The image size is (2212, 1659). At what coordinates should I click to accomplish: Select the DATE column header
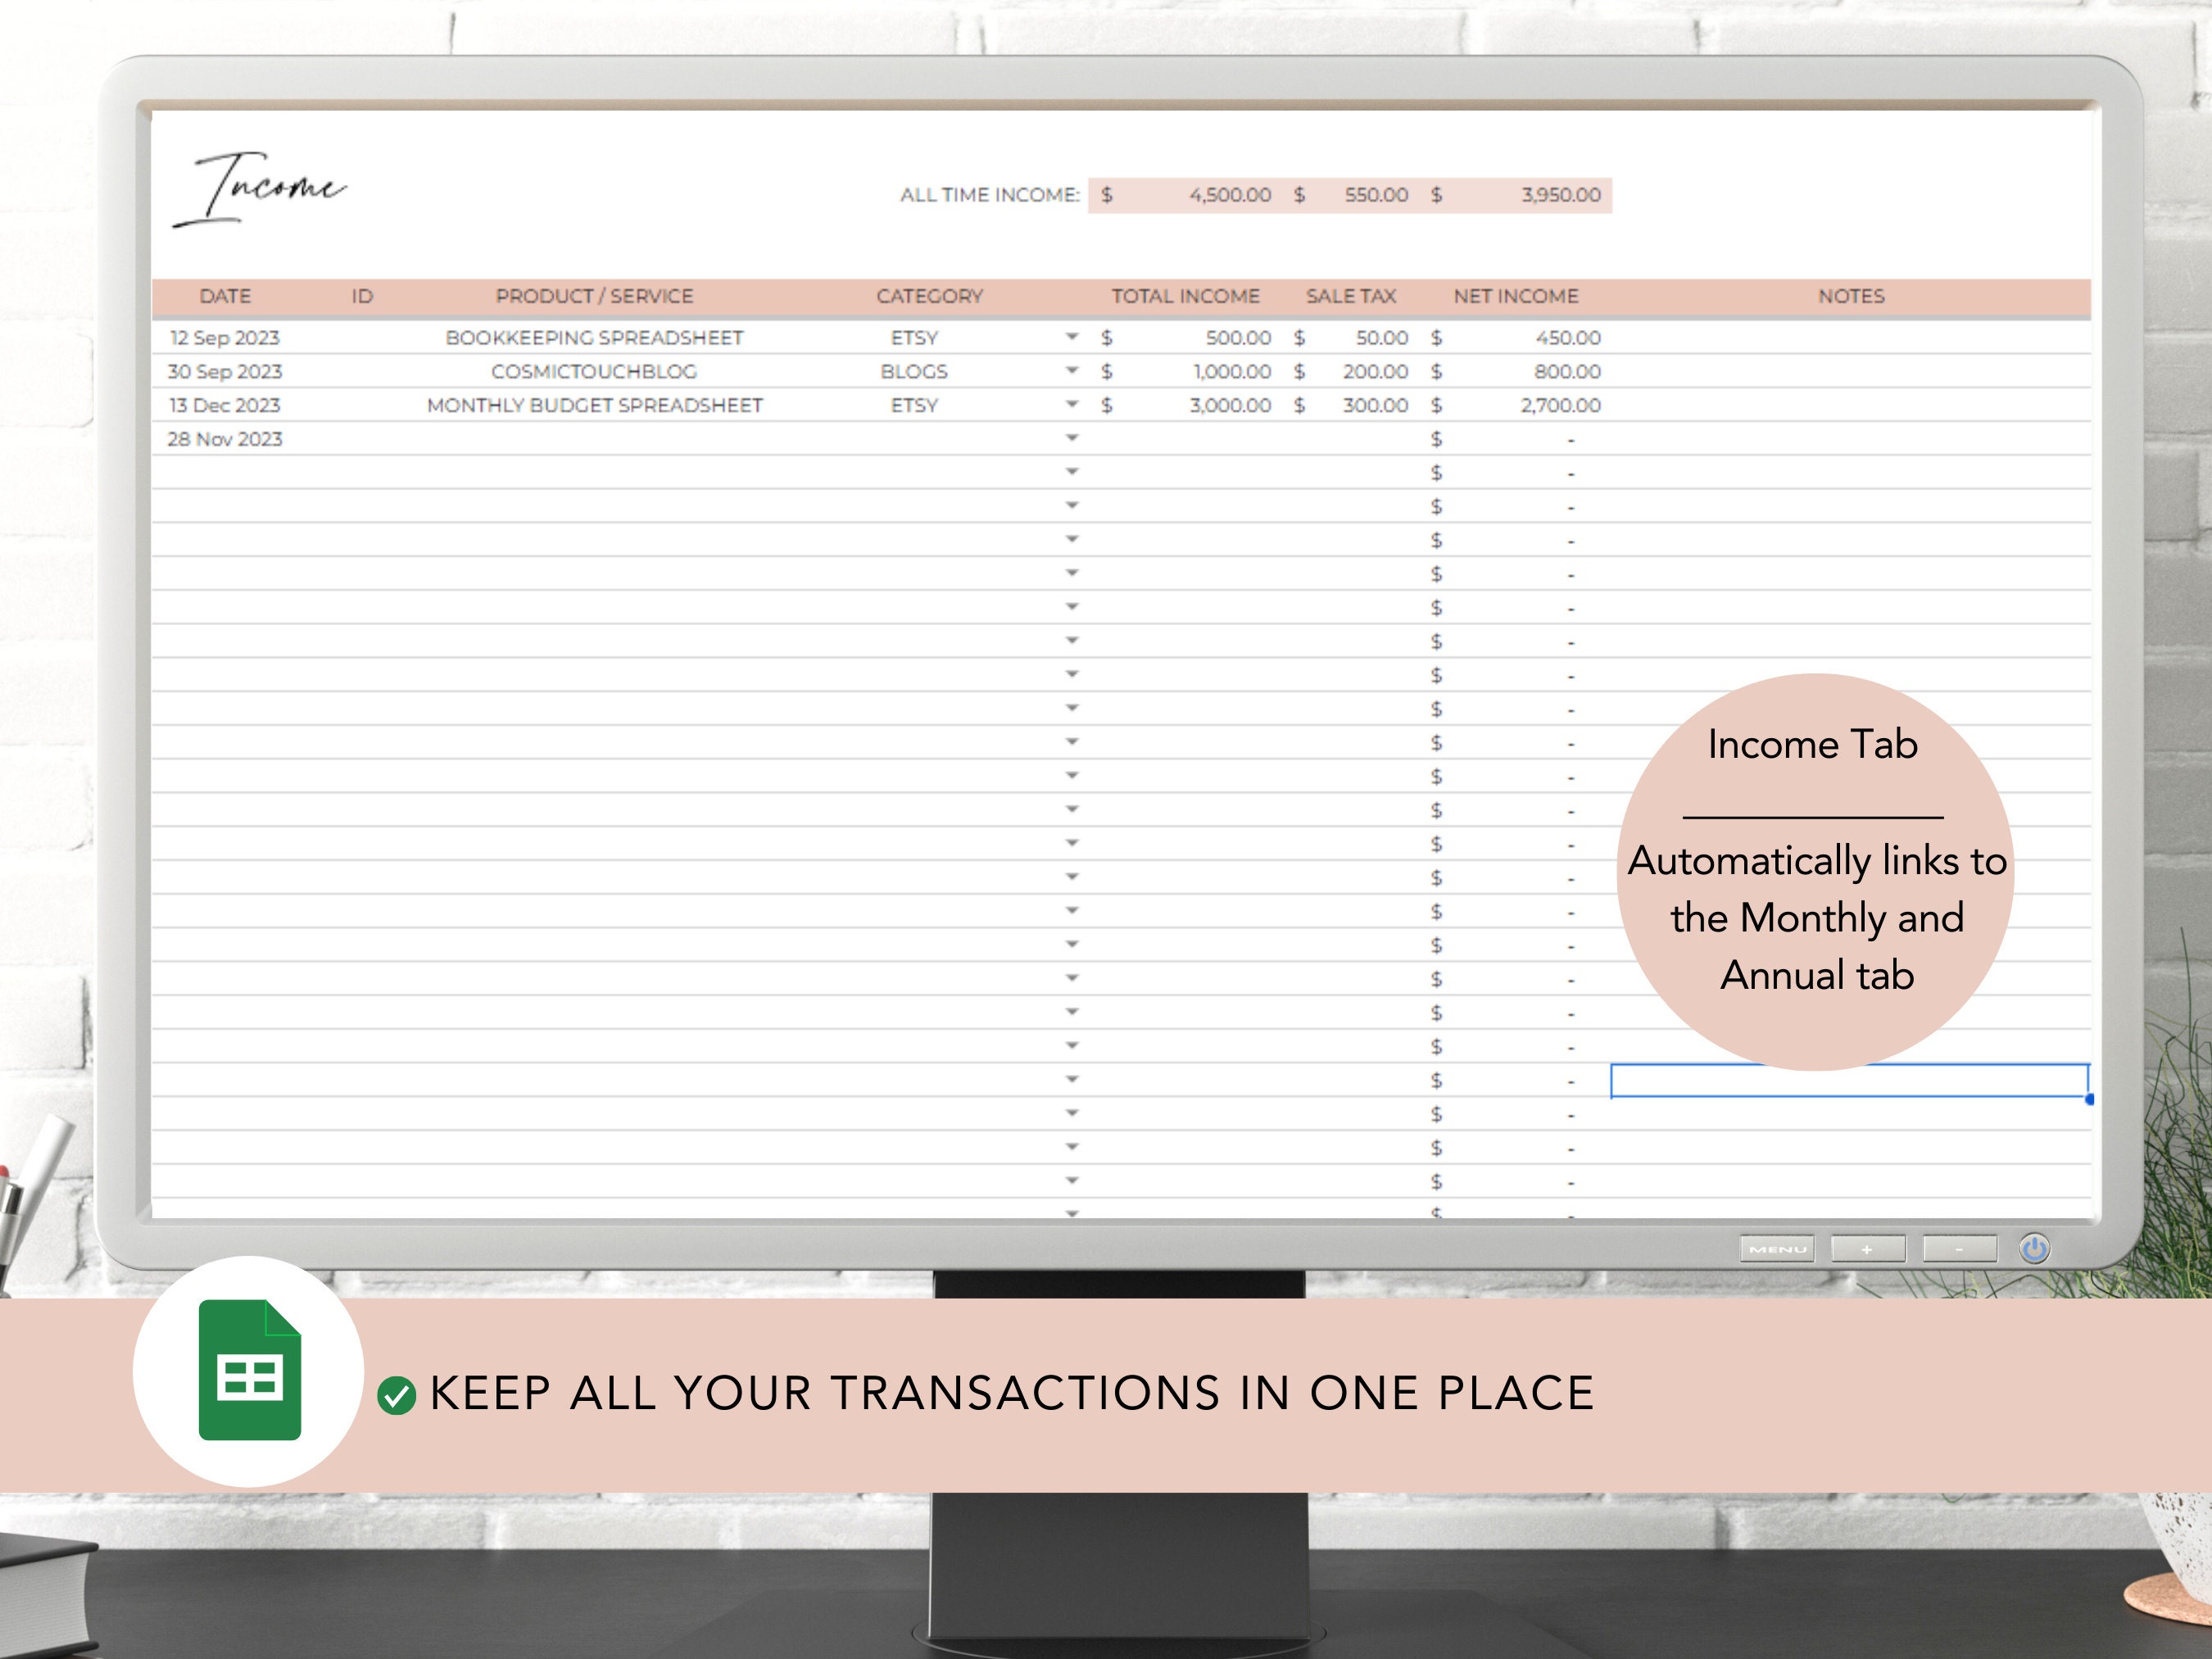coord(224,296)
